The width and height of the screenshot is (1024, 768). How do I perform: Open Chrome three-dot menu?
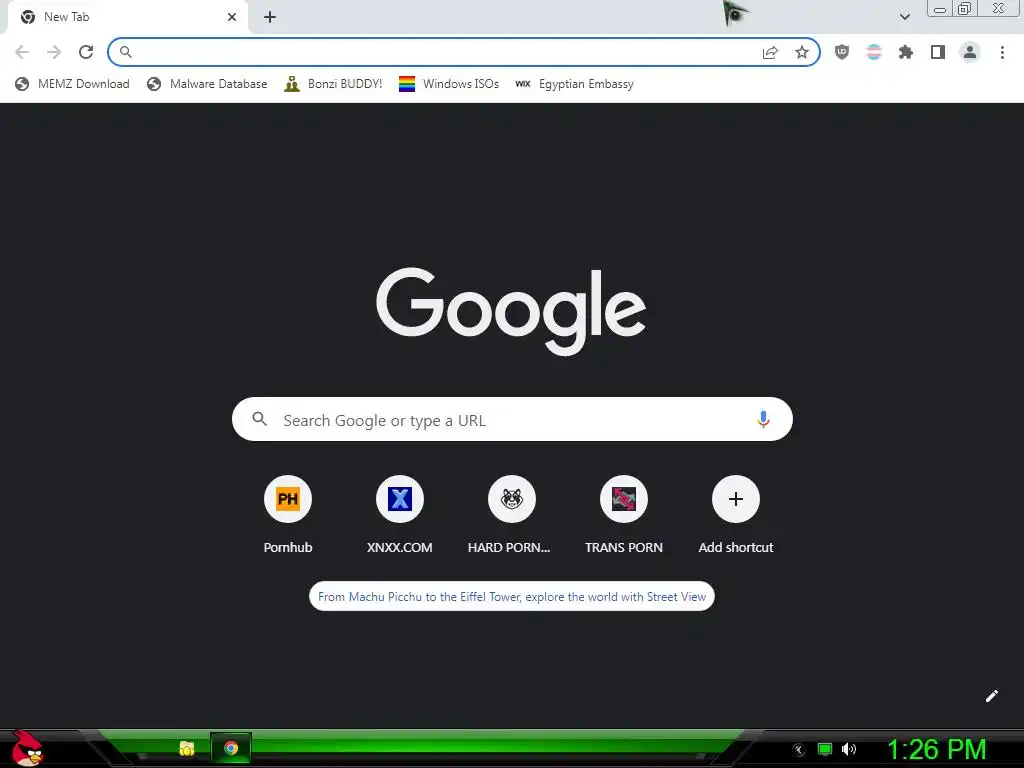click(x=1002, y=52)
